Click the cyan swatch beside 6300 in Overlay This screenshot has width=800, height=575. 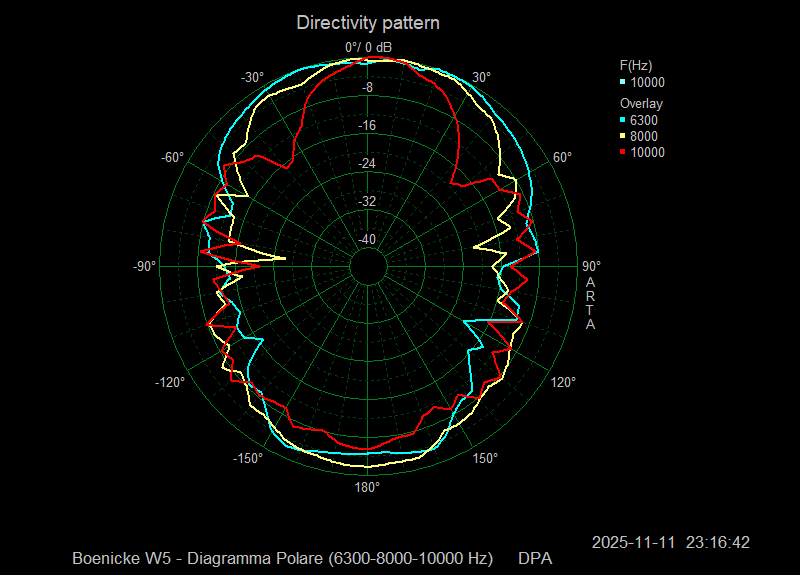coord(623,120)
